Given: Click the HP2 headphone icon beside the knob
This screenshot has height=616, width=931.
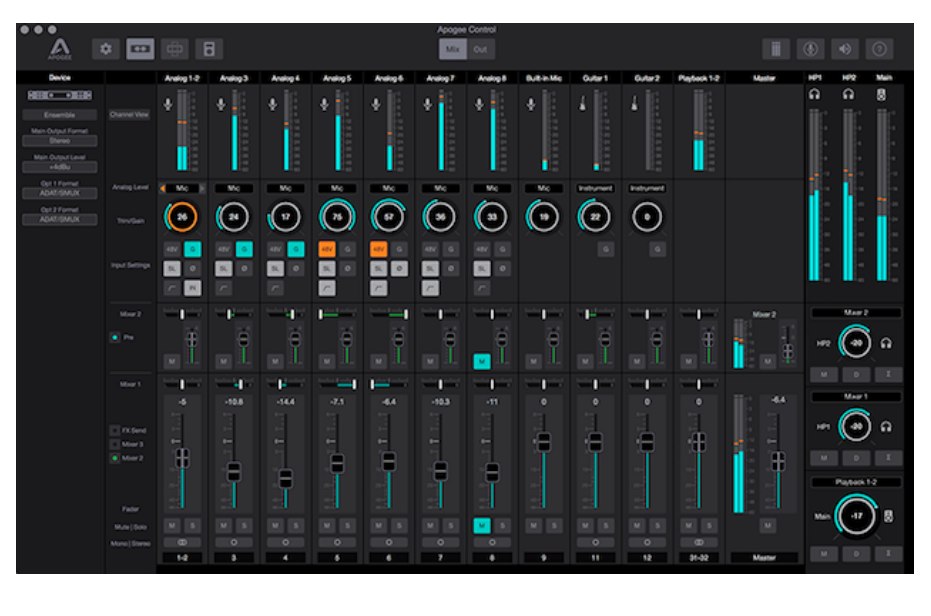Looking at the screenshot, I should [x=887, y=343].
